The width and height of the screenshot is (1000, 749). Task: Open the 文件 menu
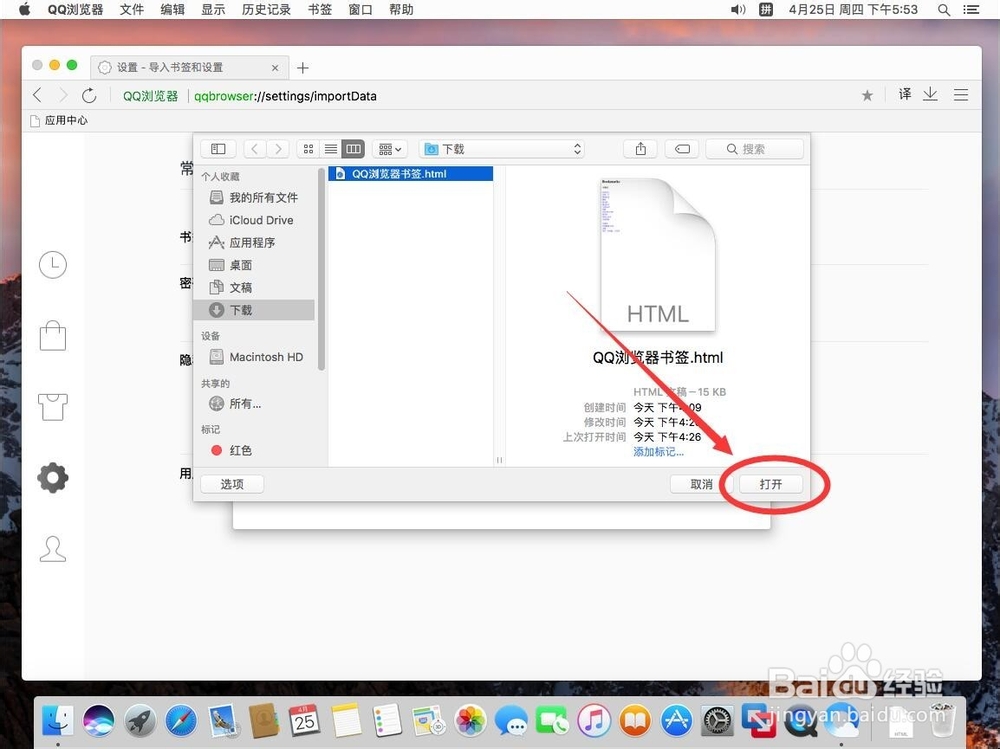(132, 10)
